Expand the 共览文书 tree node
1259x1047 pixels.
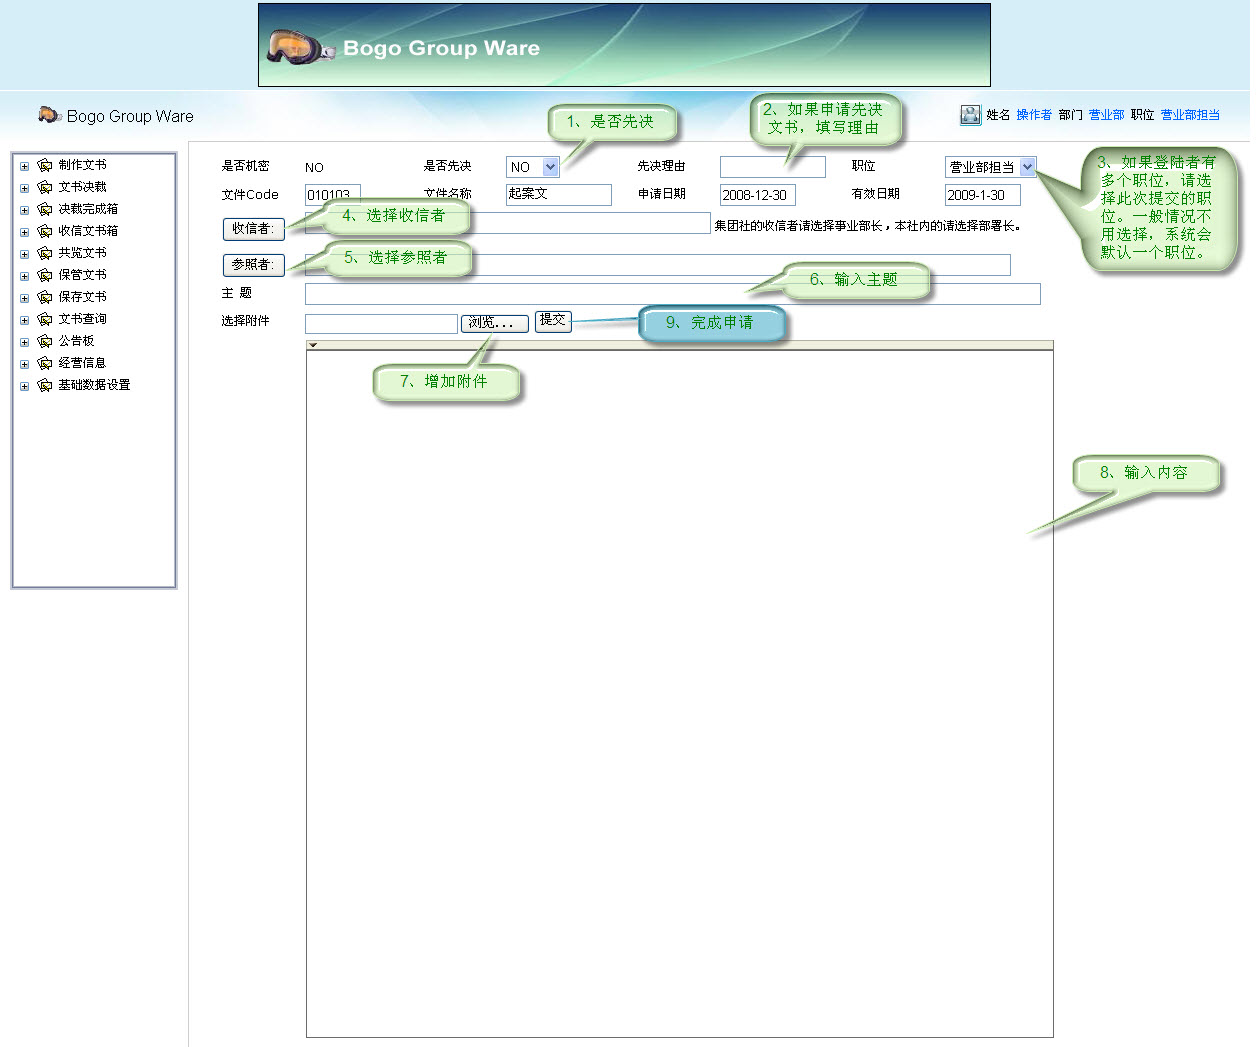coord(24,254)
